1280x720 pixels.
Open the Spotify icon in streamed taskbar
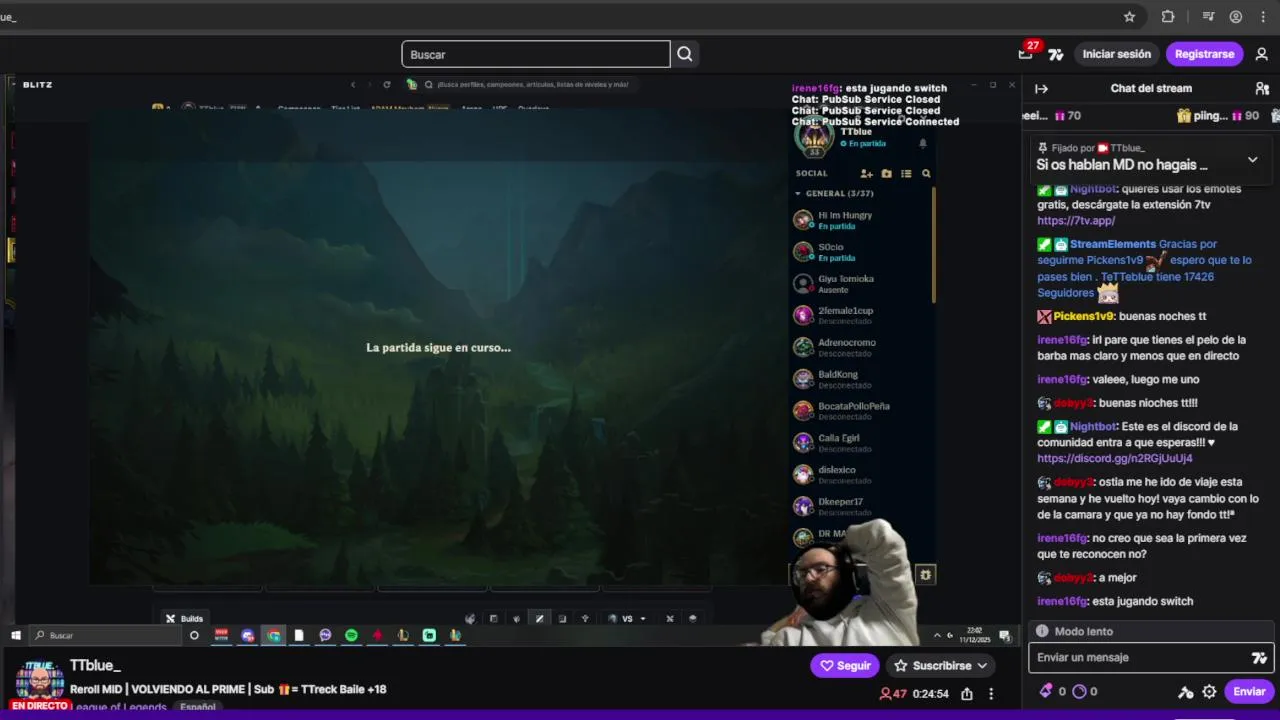tap(351, 635)
